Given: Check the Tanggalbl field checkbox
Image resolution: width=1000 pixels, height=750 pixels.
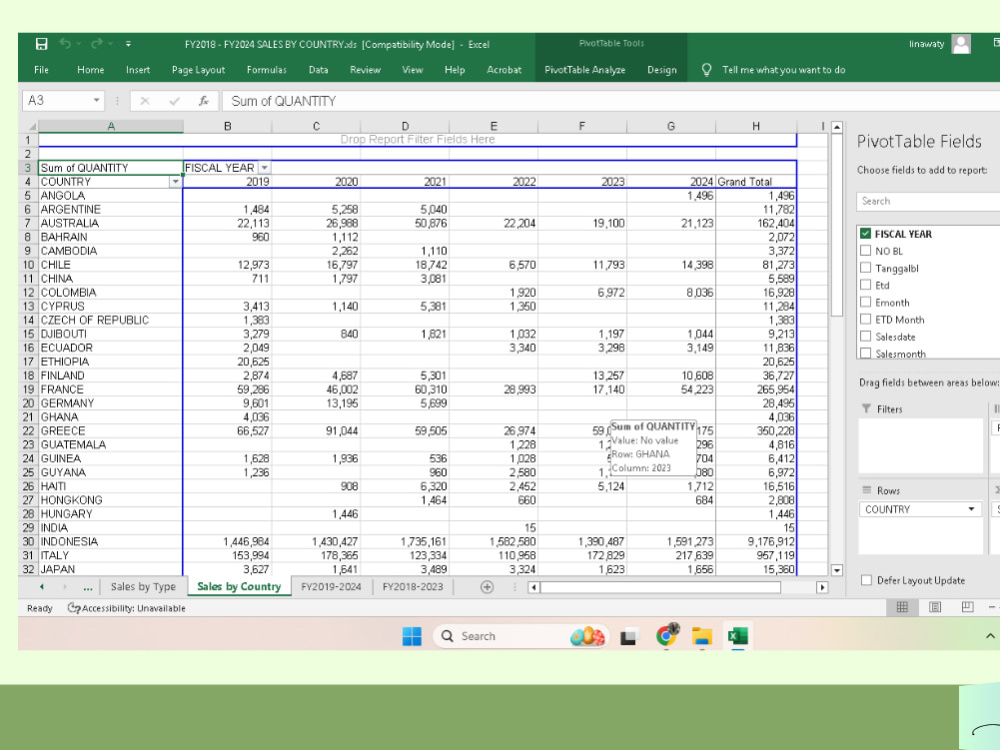Looking at the screenshot, I should [865, 268].
